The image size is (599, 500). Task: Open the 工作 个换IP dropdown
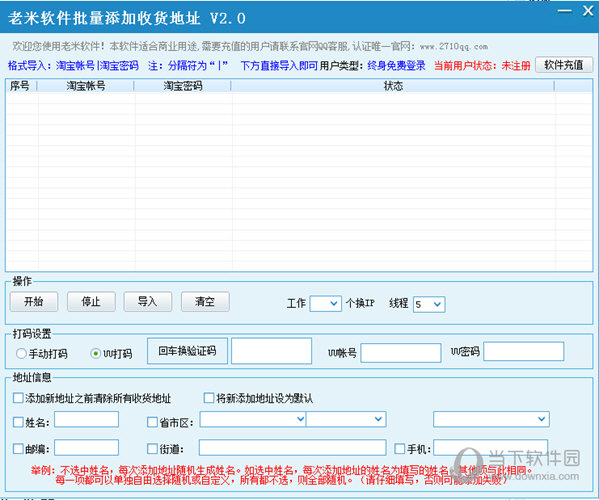[325, 303]
